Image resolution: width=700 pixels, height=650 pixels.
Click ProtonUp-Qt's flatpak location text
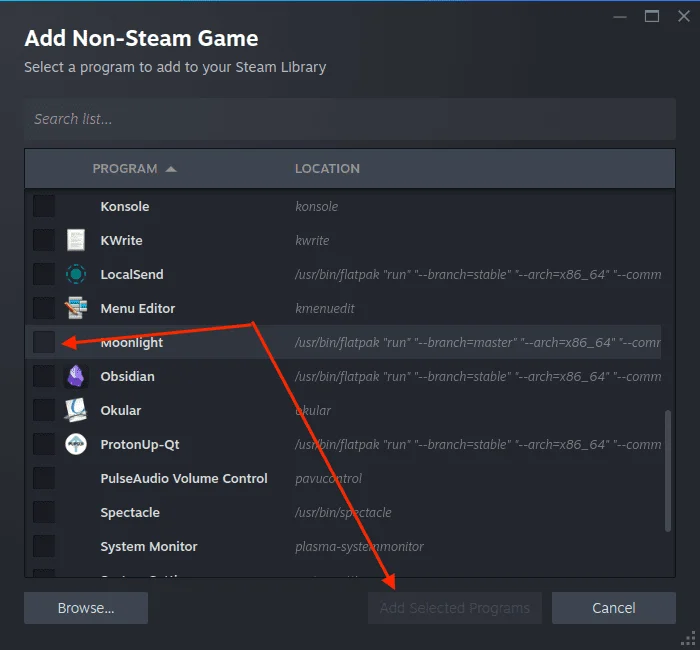pyautogui.click(x=478, y=445)
